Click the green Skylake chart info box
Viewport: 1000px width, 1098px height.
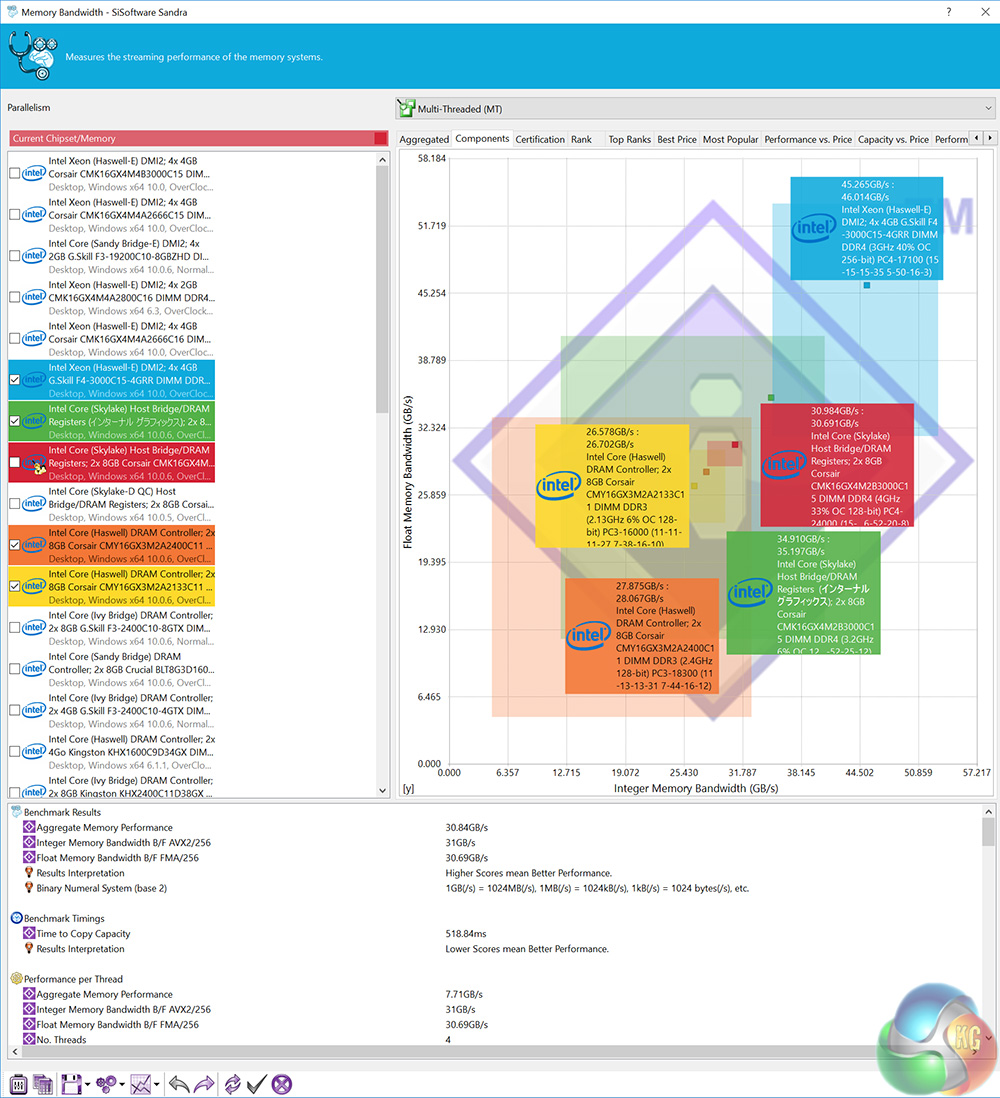click(803, 593)
